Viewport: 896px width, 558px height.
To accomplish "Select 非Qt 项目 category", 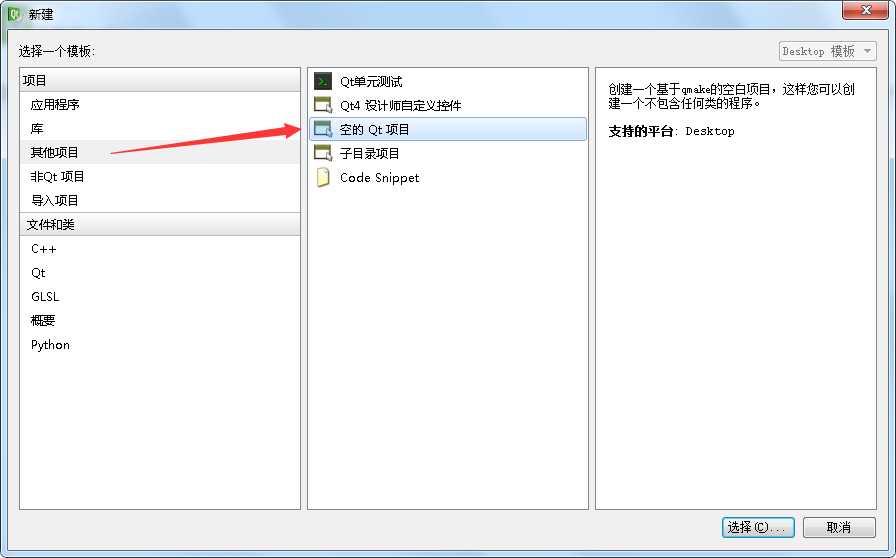I will (x=159, y=177).
